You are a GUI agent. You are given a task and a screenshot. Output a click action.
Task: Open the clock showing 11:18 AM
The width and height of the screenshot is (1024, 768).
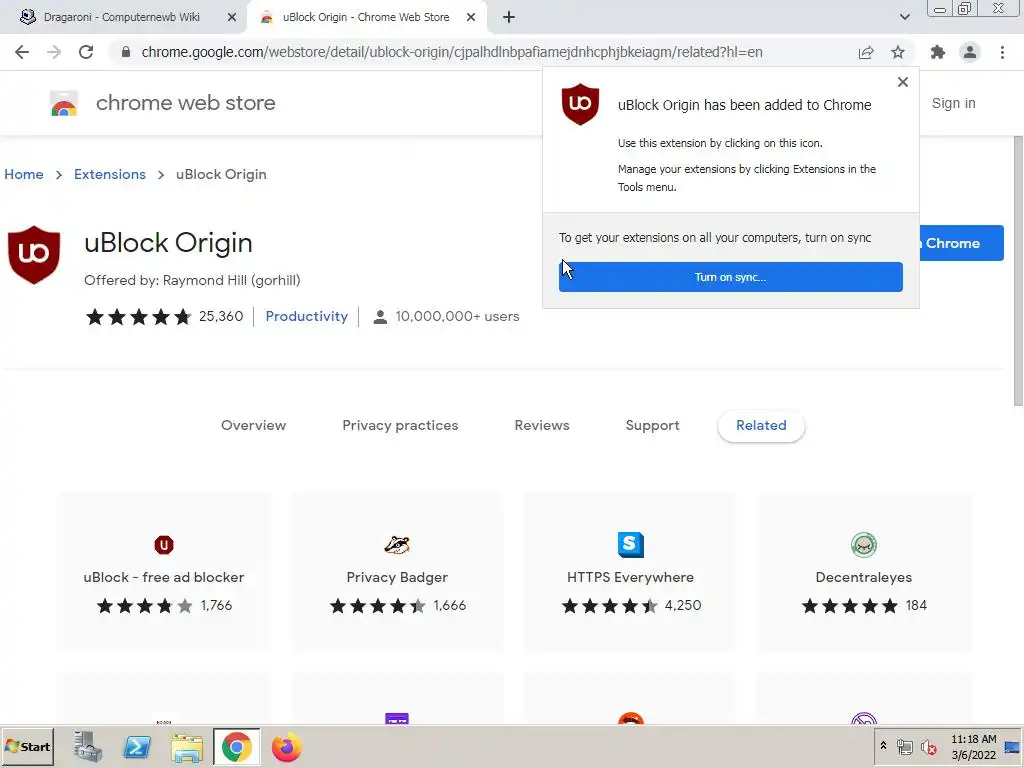click(x=974, y=746)
